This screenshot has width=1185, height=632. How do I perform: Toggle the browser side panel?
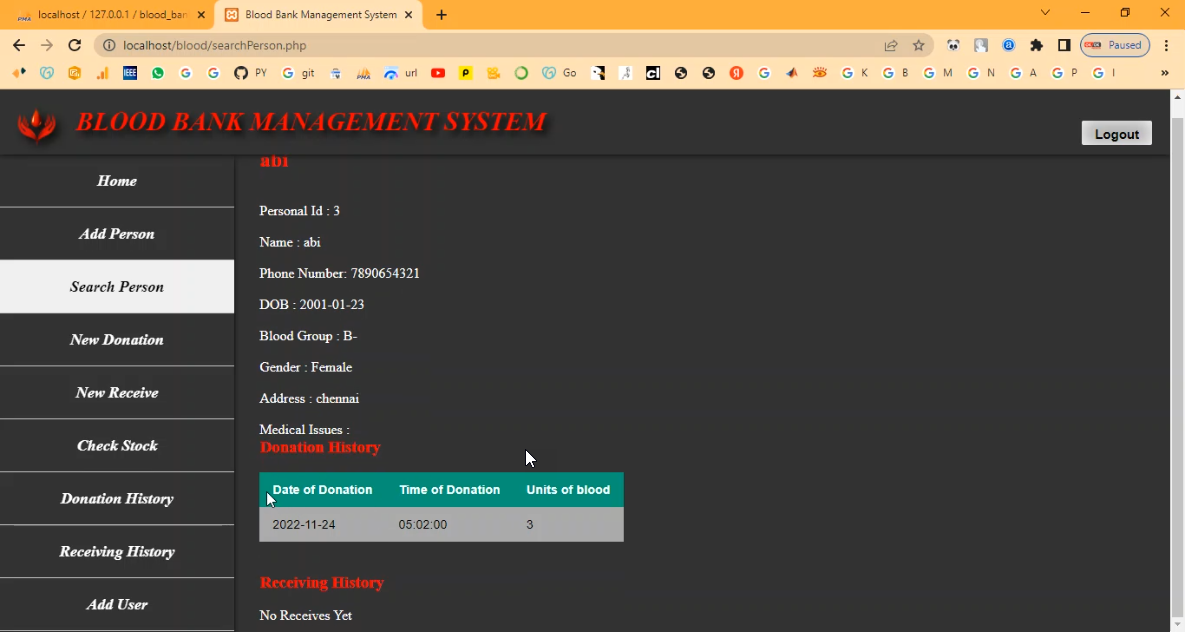(1064, 45)
